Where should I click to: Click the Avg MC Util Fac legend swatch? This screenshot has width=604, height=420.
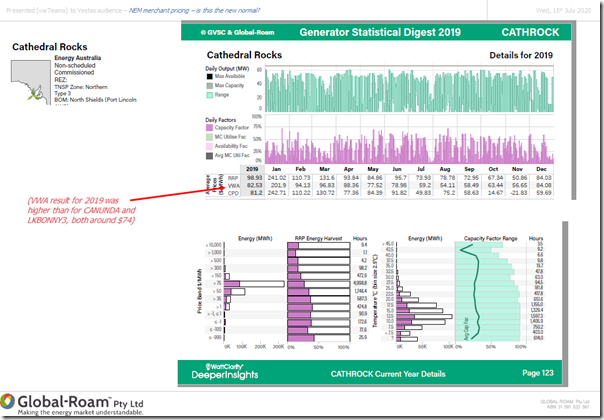pos(209,156)
